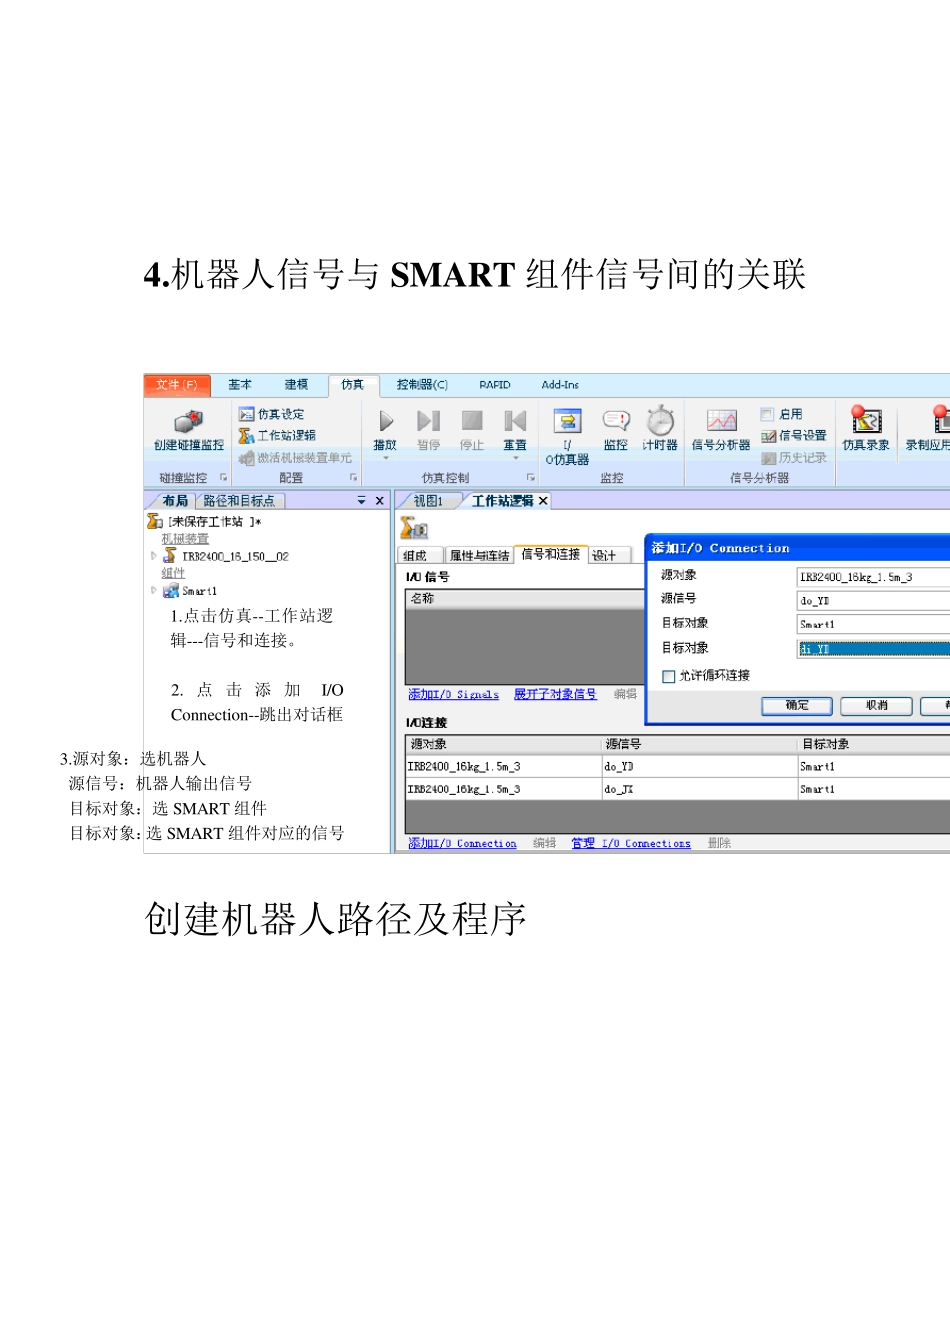This screenshot has width=950, height=1344.
Task: Click the Stop (停止) simulation button
Action: click(471, 430)
